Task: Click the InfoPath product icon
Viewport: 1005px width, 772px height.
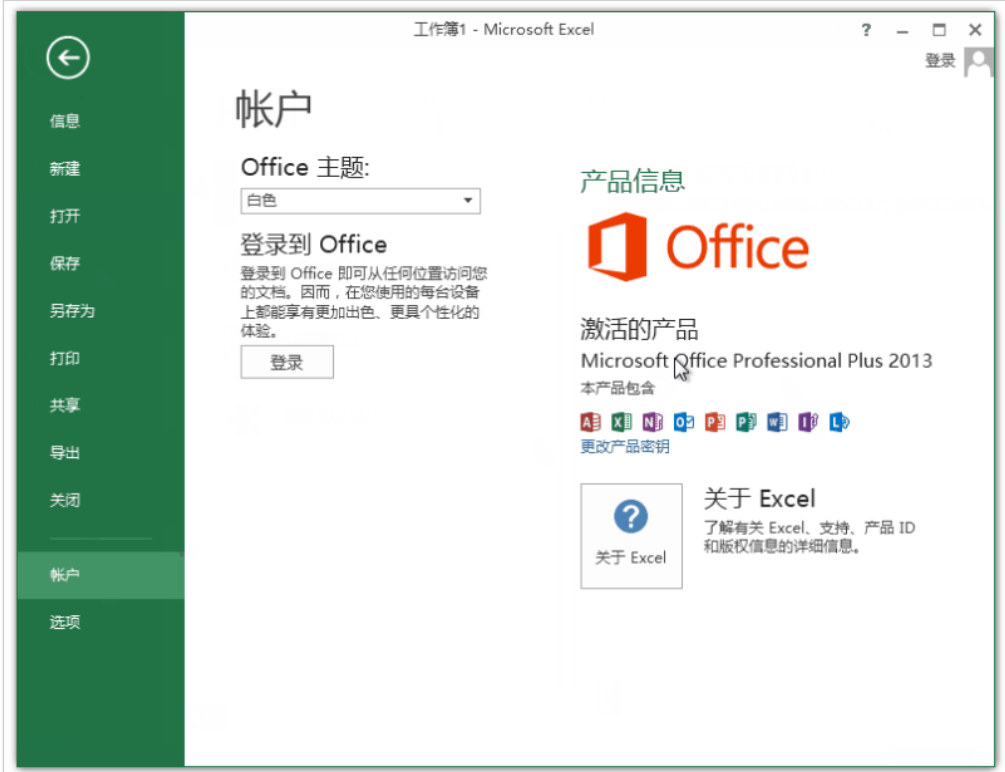Action: point(808,422)
